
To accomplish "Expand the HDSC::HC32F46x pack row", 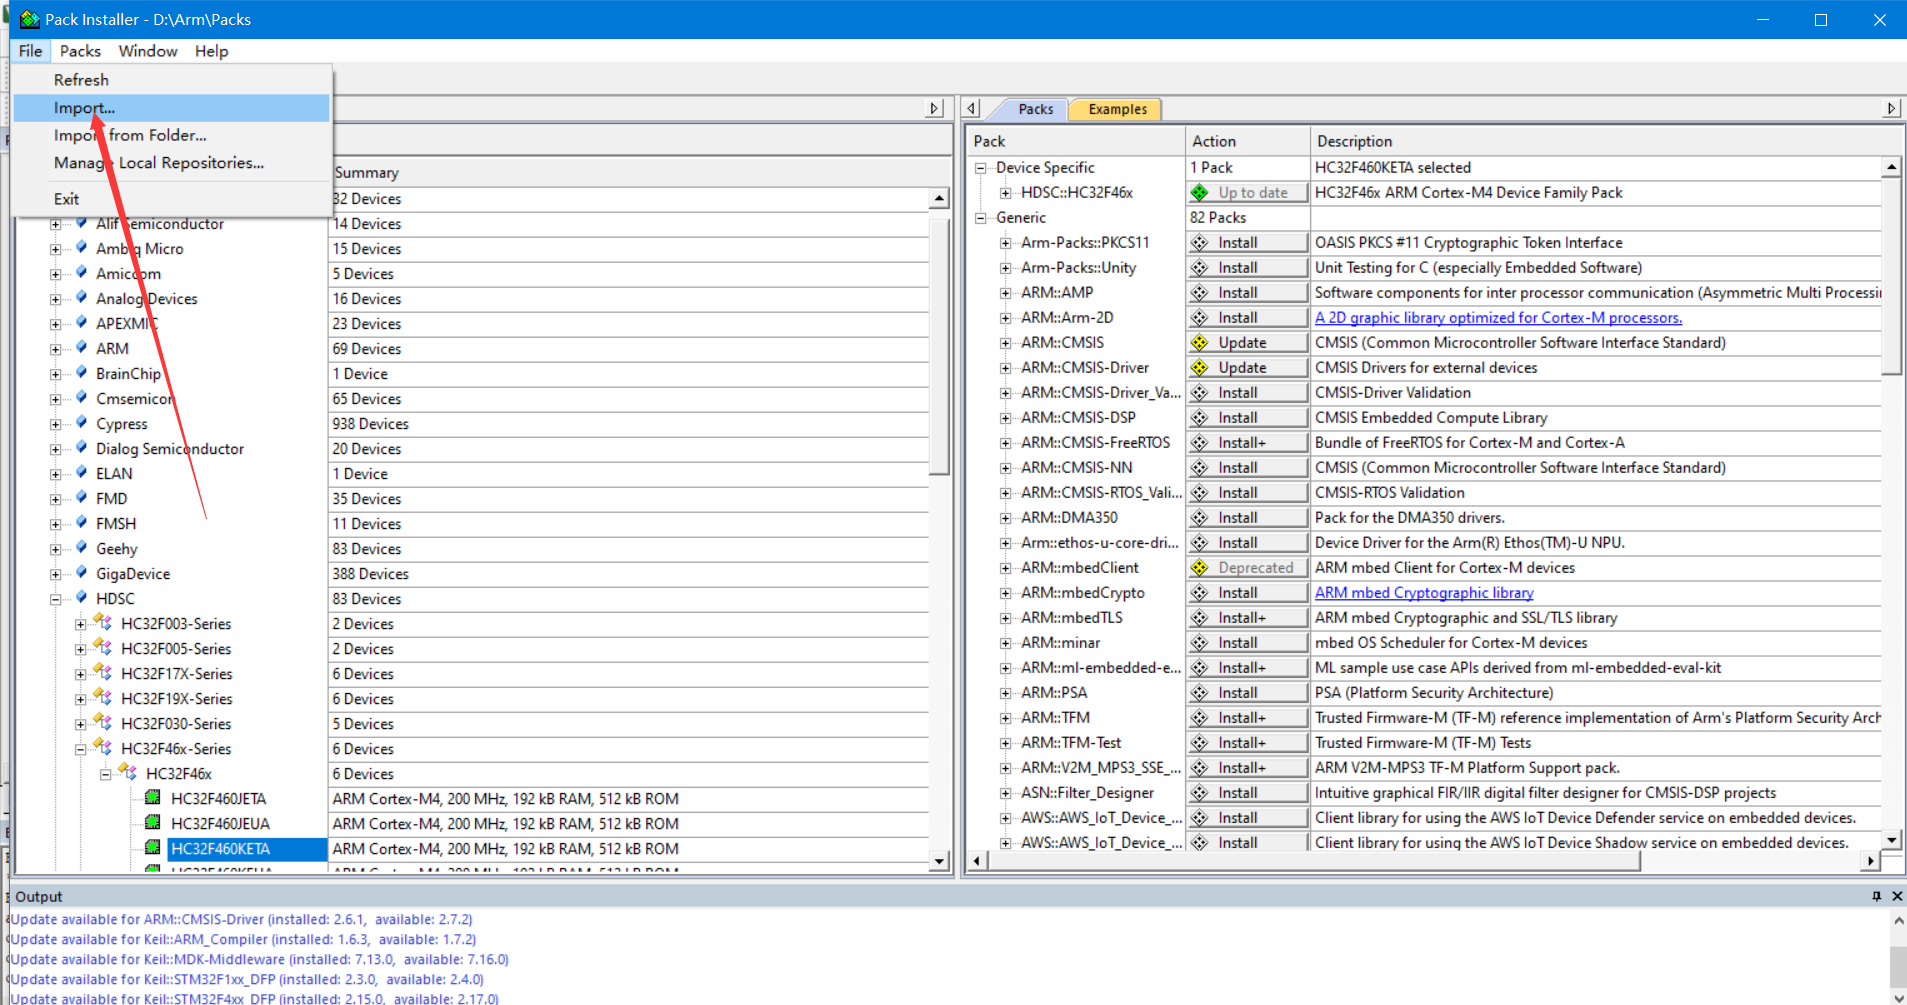I will tap(1006, 193).
